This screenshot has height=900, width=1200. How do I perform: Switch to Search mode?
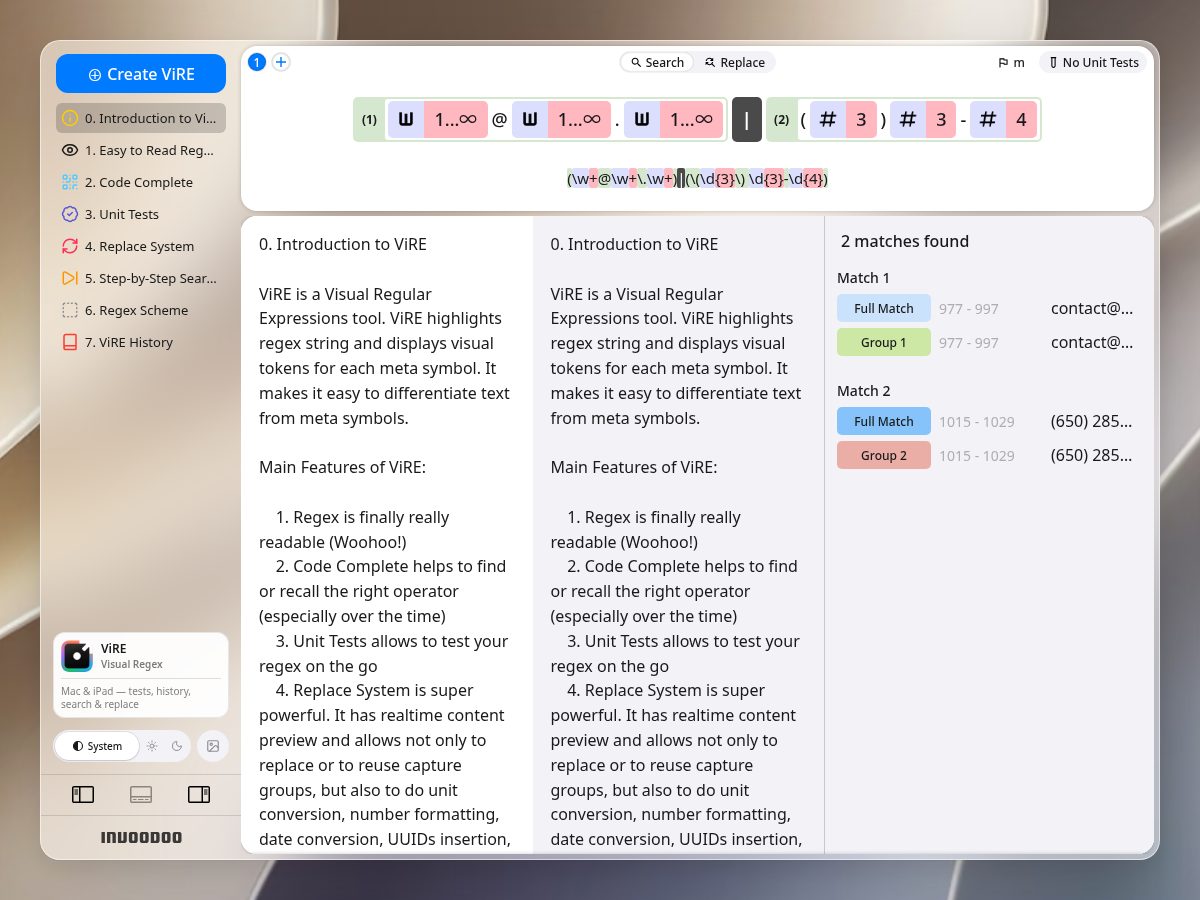coord(657,62)
